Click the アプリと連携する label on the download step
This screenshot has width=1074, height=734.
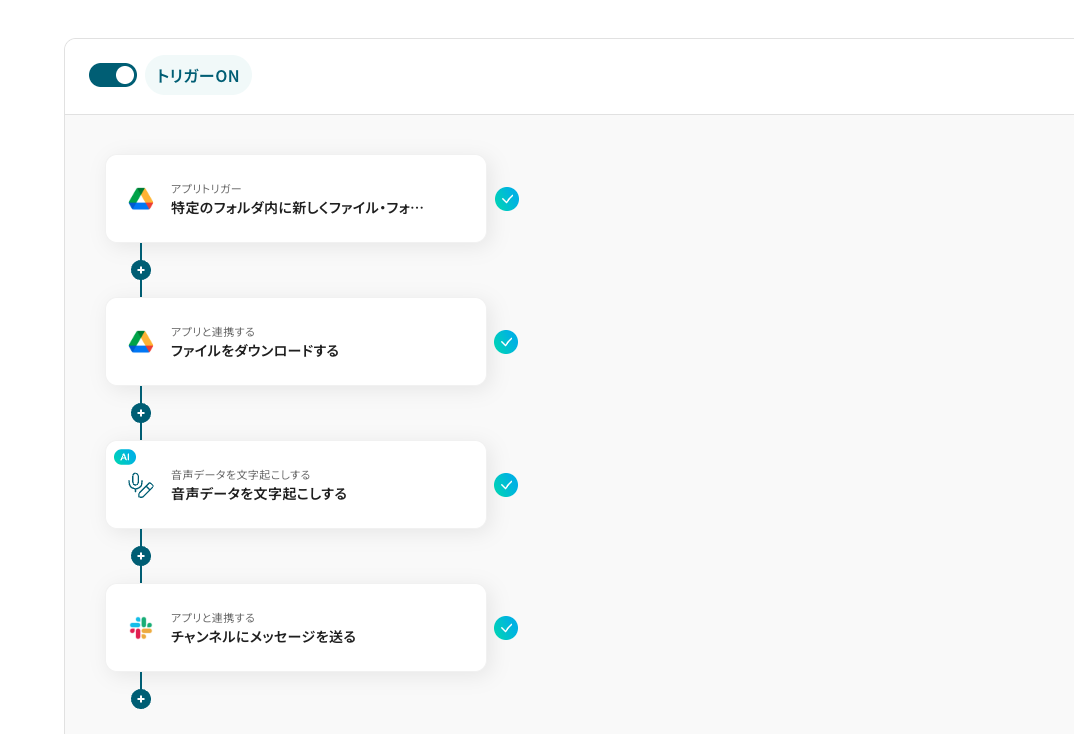pos(213,331)
